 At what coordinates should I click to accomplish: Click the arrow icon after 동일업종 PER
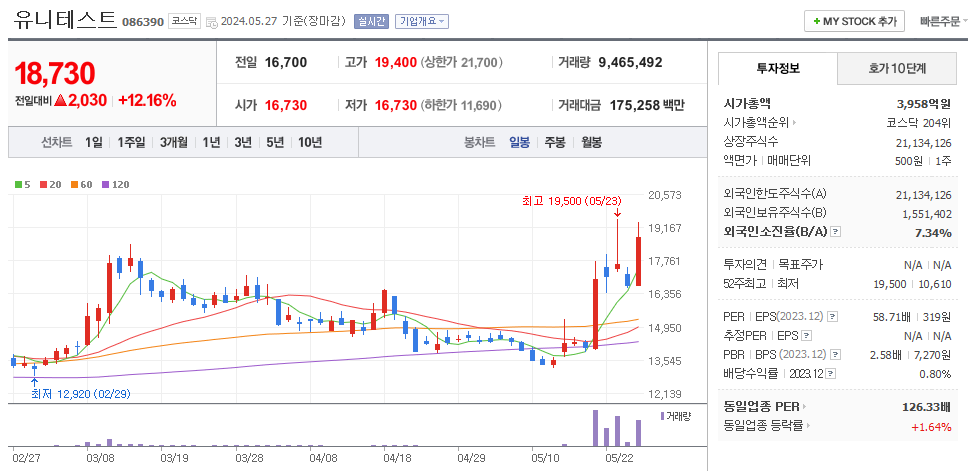pos(804,408)
